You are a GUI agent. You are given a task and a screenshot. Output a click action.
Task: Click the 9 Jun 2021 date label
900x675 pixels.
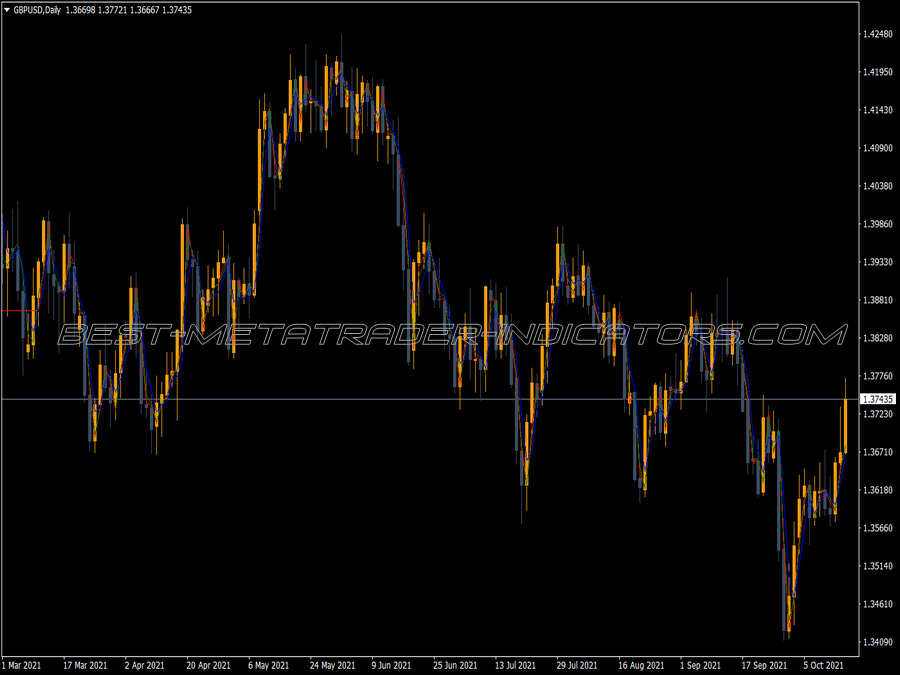pos(391,665)
